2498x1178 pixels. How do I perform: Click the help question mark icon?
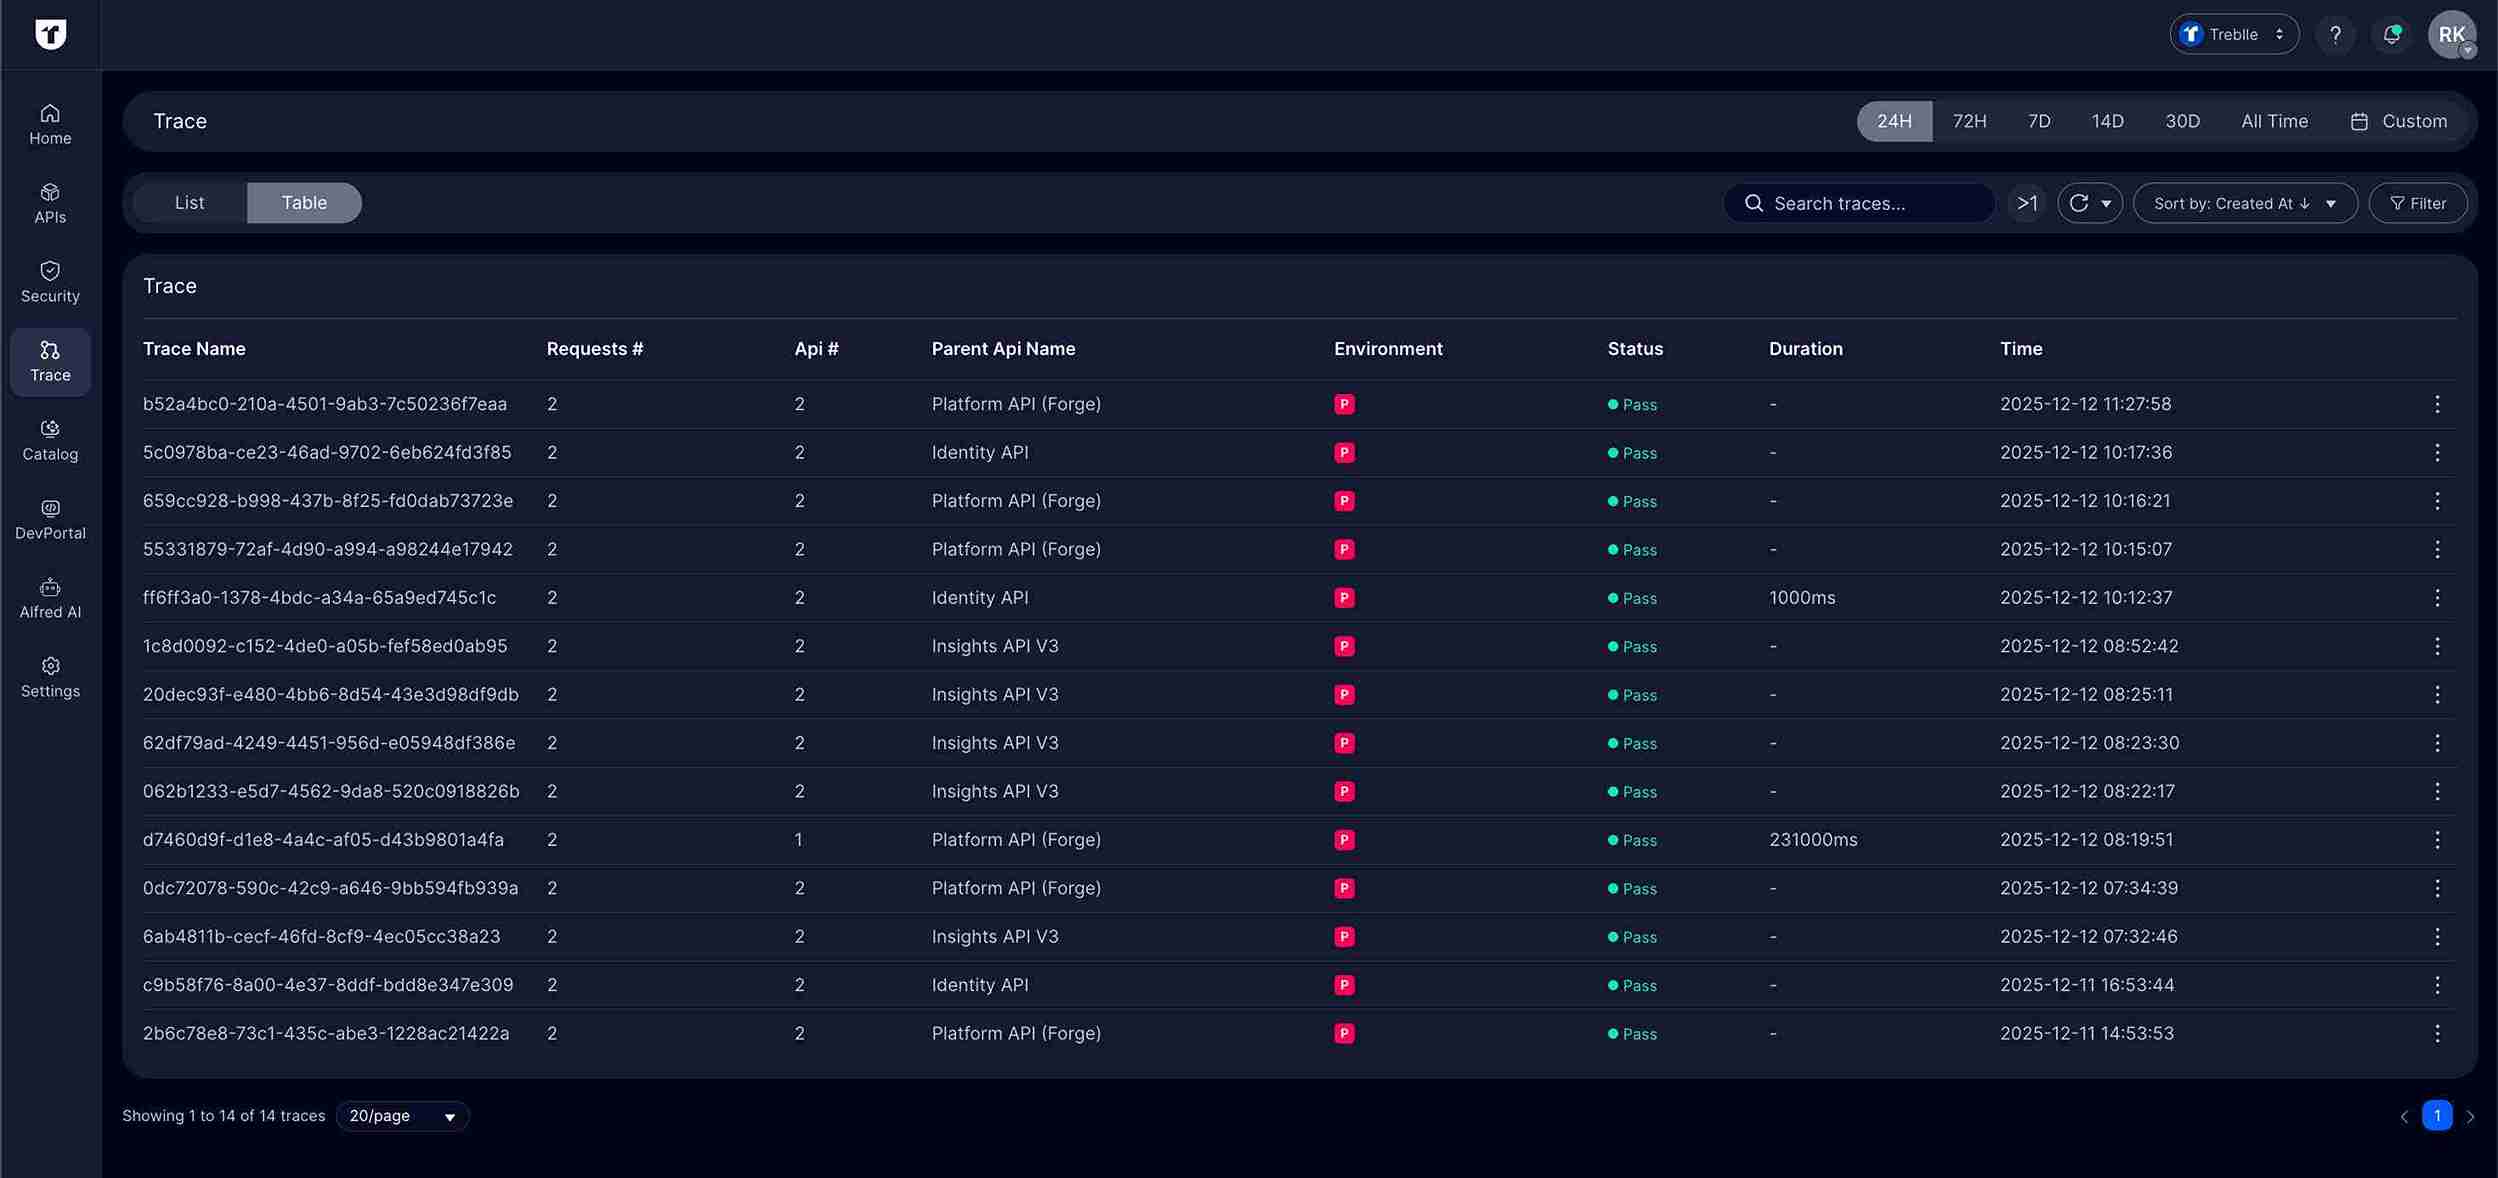click(2334, 34)
